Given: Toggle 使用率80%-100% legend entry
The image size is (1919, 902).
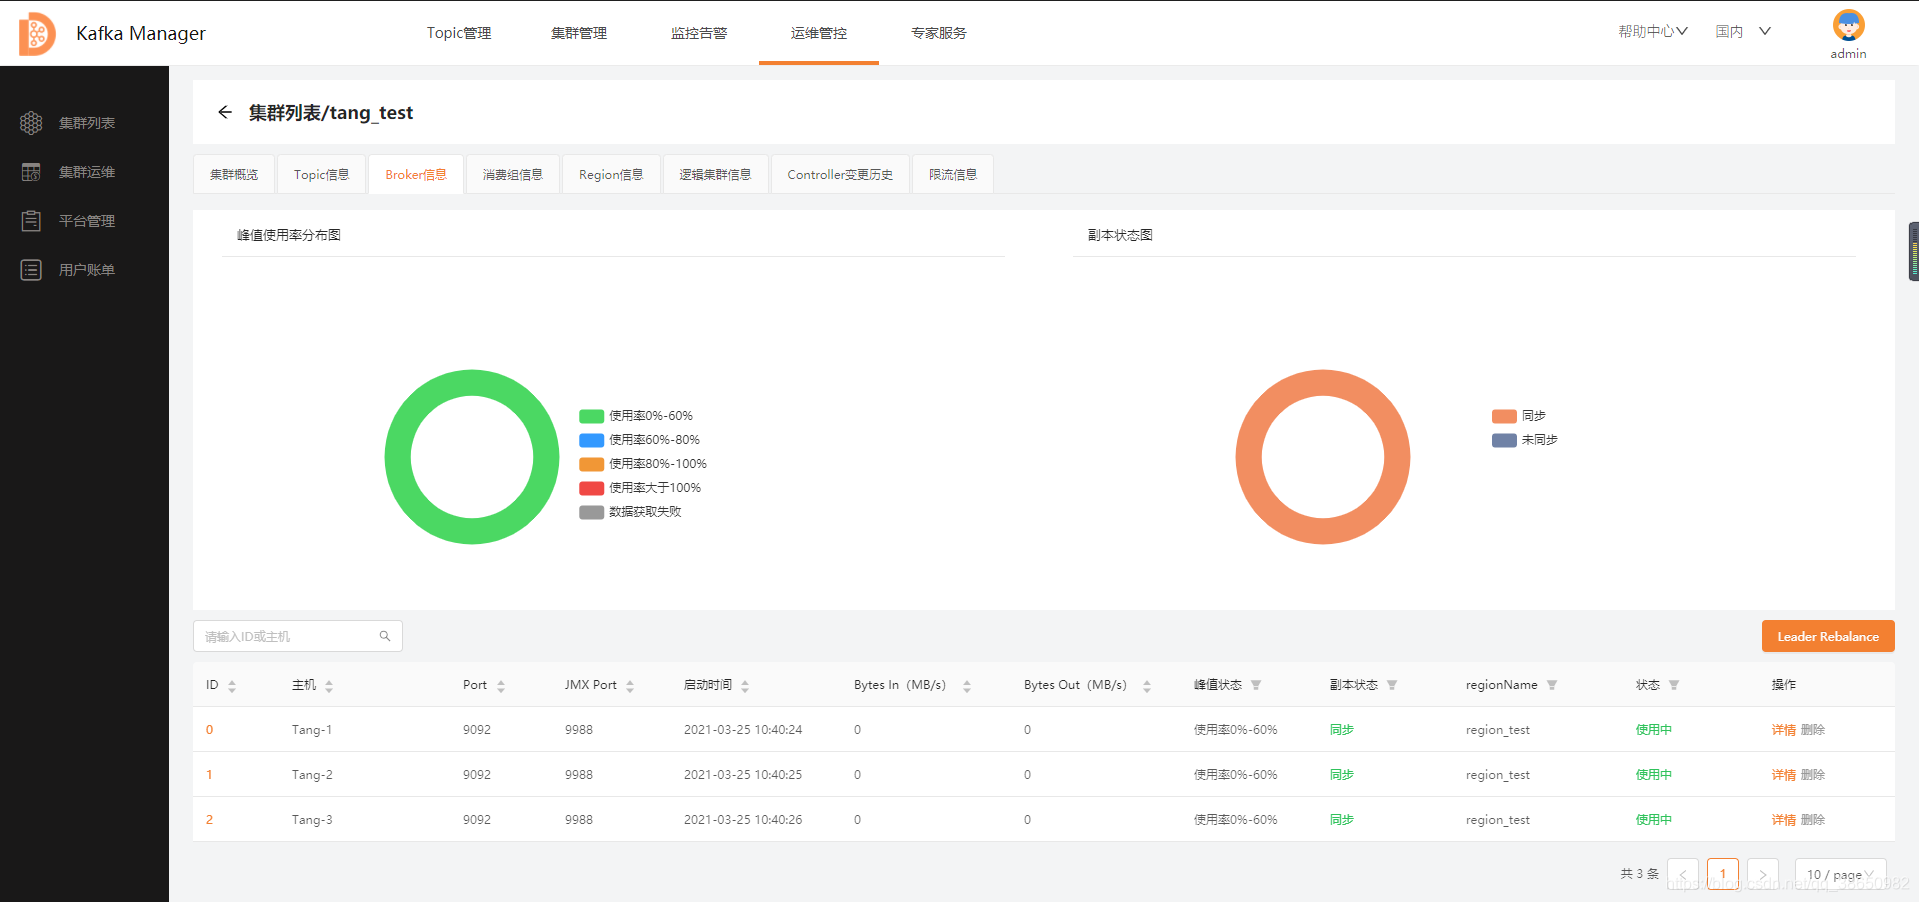Looking at the screenshot, I should tap(643, 464).
